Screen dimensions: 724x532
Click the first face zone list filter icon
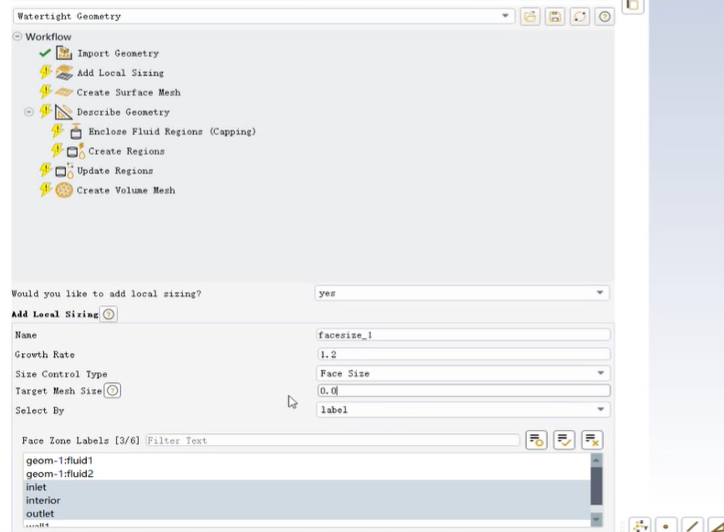(x=536, y=440)
